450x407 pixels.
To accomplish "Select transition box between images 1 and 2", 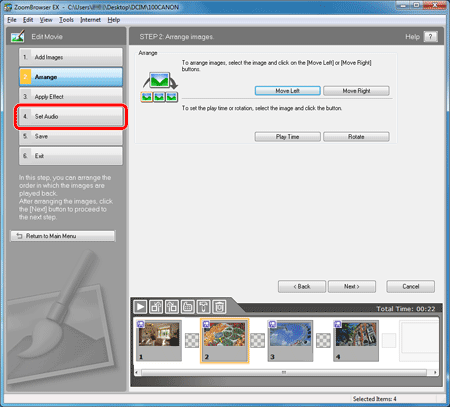I will coord(192,340).
